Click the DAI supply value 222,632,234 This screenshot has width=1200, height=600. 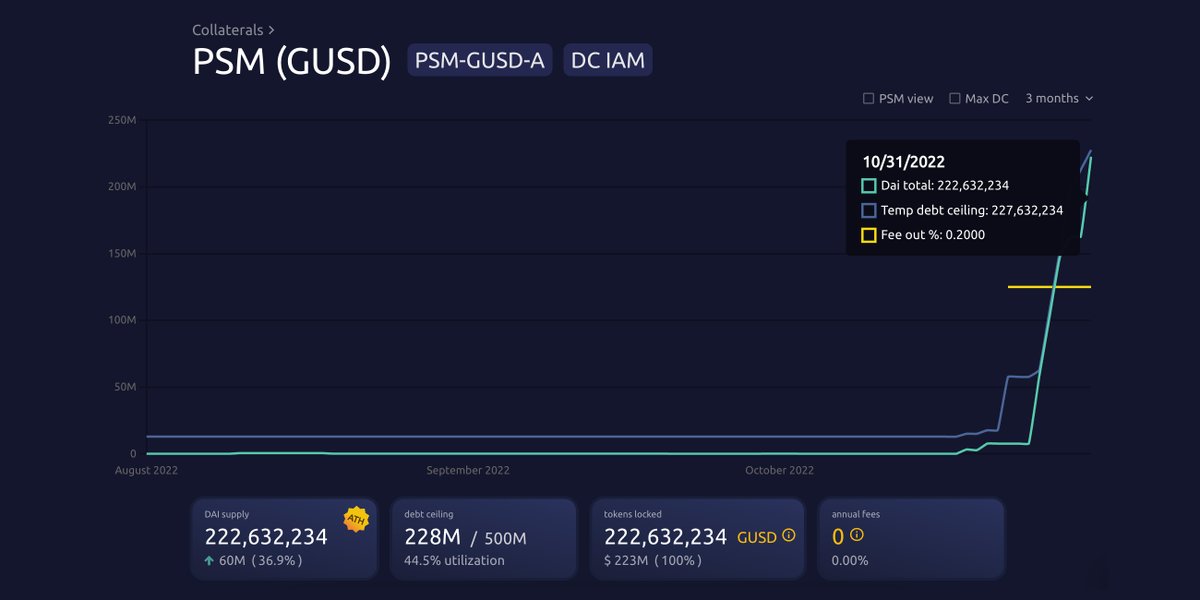coord(266,537)
